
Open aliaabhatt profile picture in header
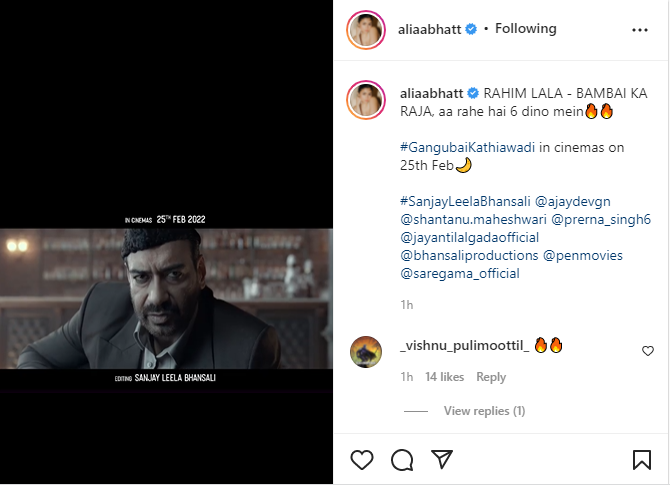click(x=365, y=30)
